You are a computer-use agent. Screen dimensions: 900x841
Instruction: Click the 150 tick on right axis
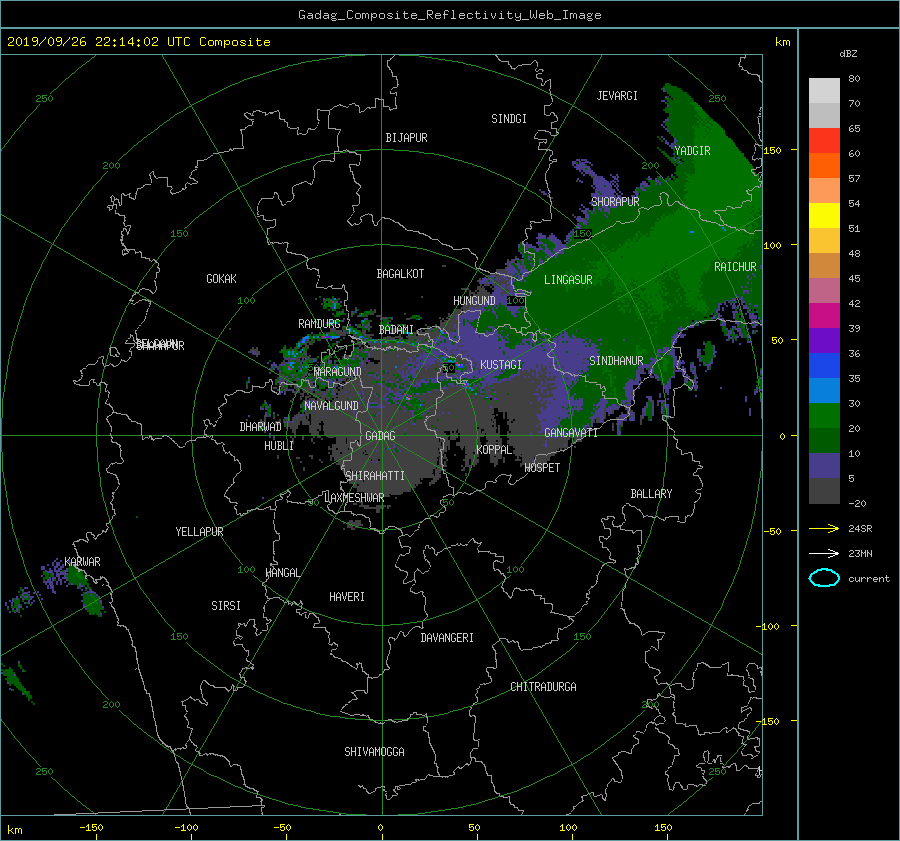pyautogui.click(x=773, y=150)
